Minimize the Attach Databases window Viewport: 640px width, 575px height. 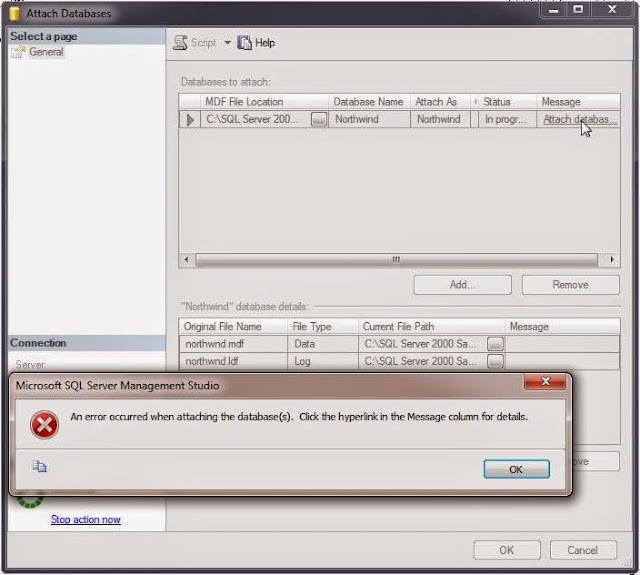(x=553, y=10)
